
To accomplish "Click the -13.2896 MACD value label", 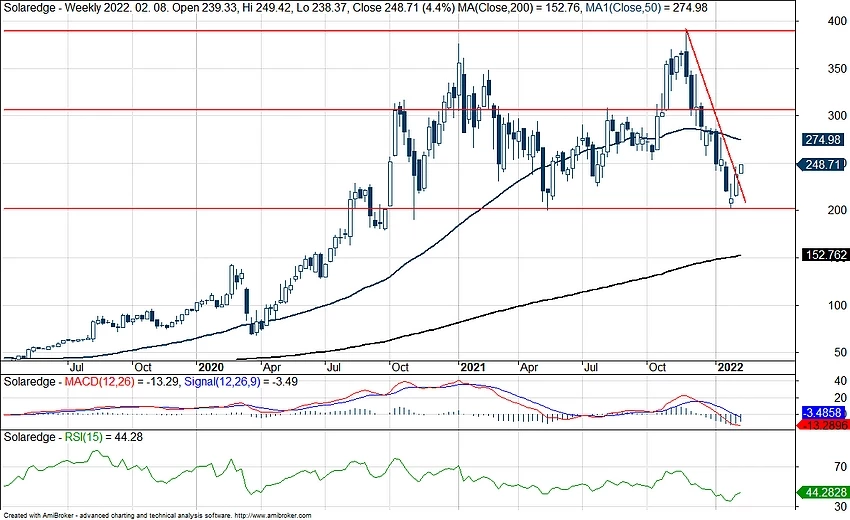I will pos(823,425).
